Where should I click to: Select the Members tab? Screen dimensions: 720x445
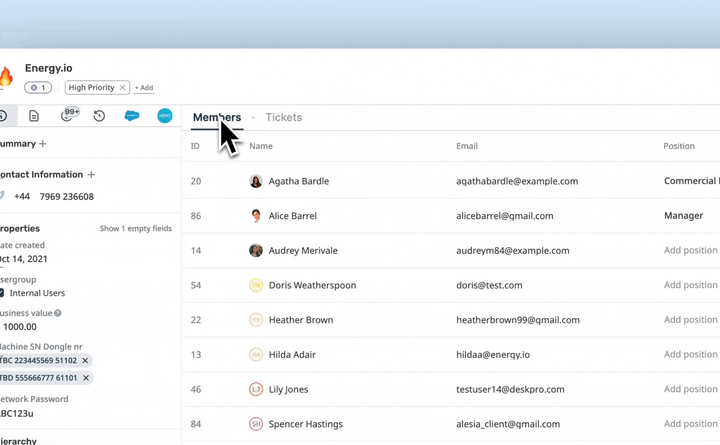click(216, 117)
